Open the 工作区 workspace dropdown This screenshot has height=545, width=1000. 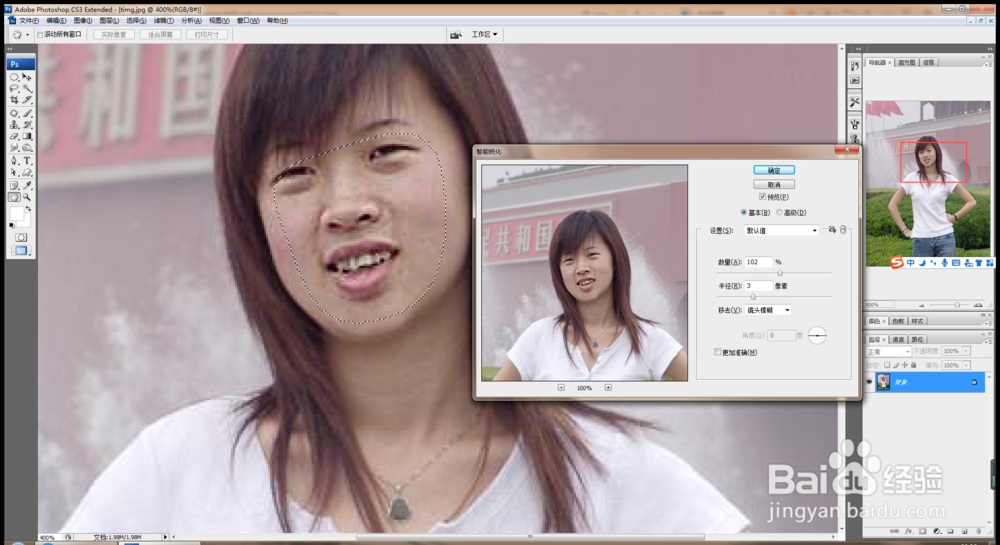pos(484,34)
